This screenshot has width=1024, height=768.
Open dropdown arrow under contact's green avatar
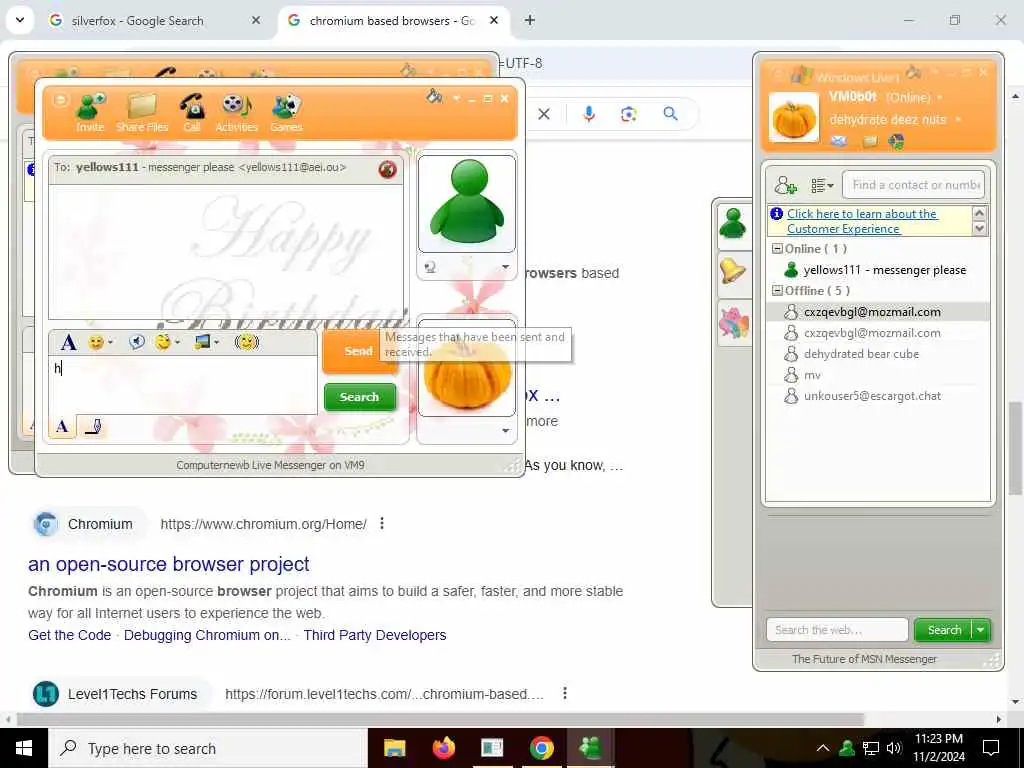point(505,266)
